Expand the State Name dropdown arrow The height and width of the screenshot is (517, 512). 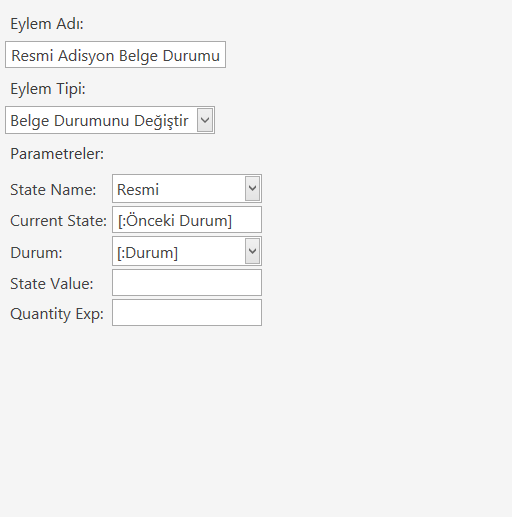point(252,188)
